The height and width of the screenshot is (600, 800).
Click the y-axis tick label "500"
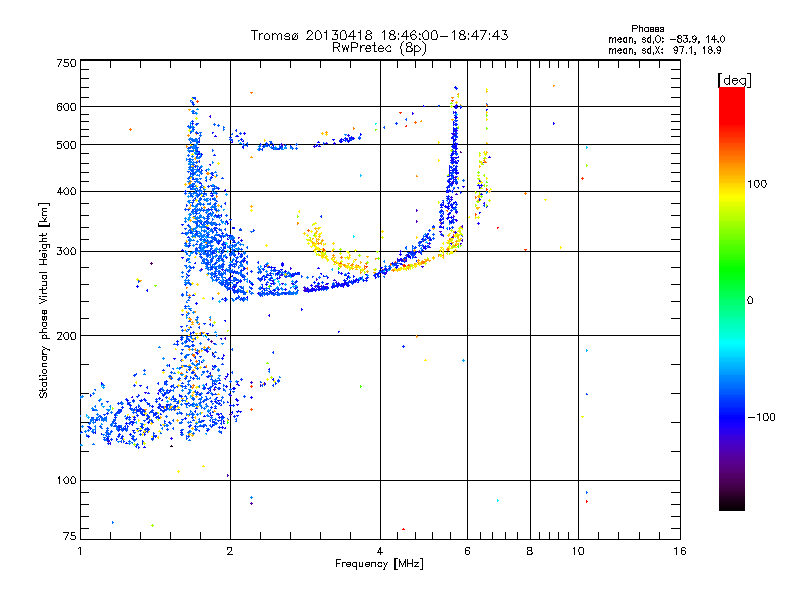[66, 145]
